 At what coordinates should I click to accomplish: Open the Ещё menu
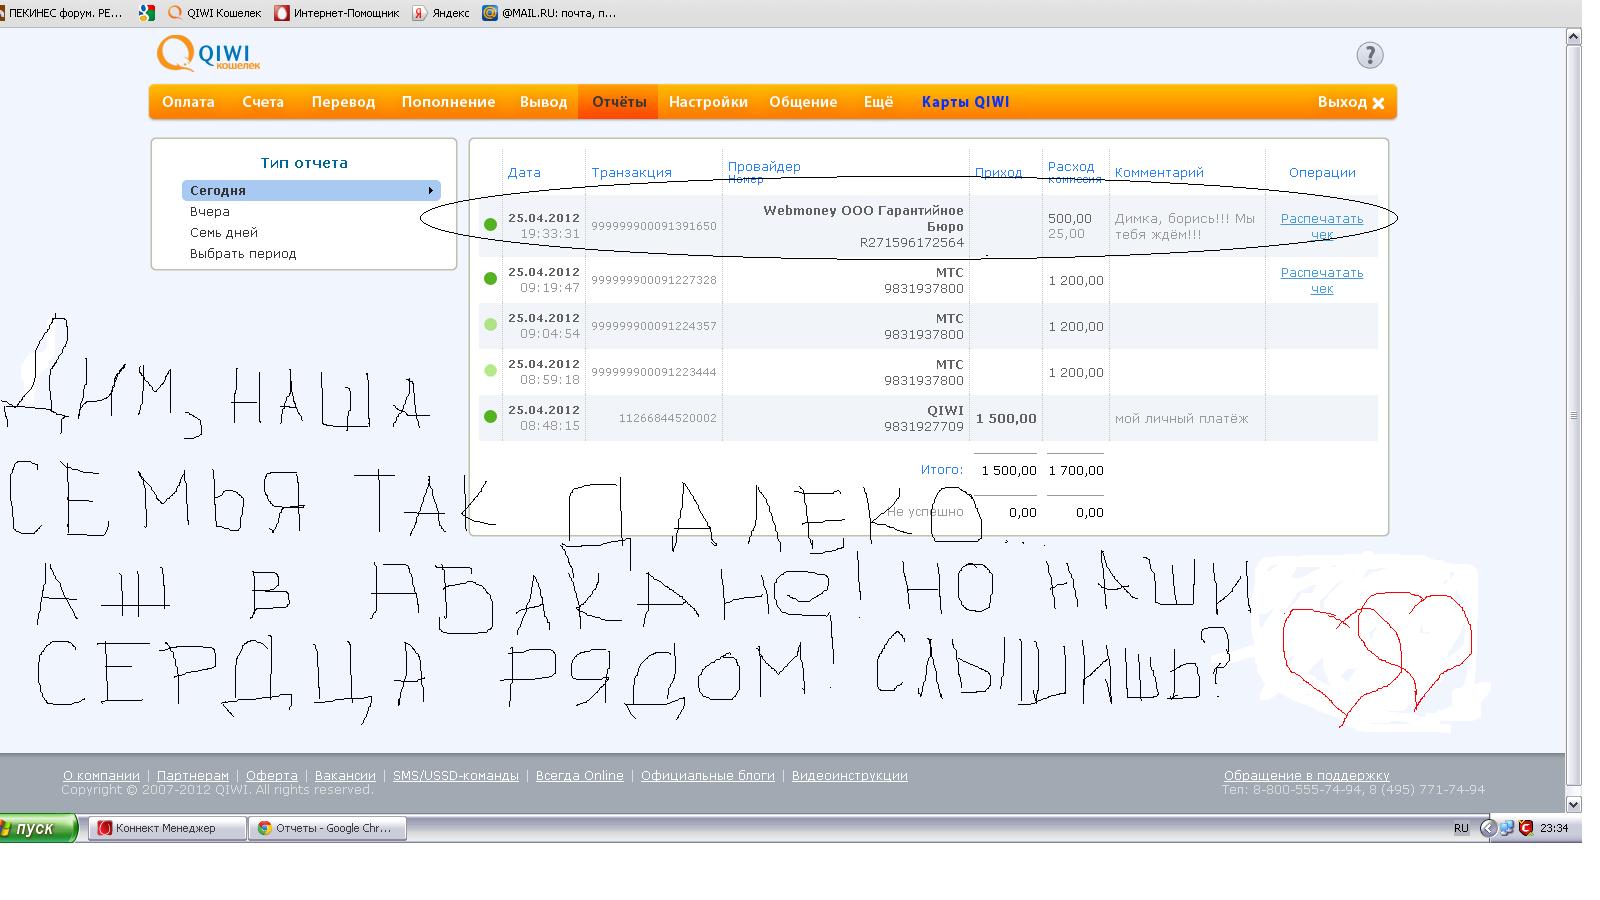click(x=878, y=102)
